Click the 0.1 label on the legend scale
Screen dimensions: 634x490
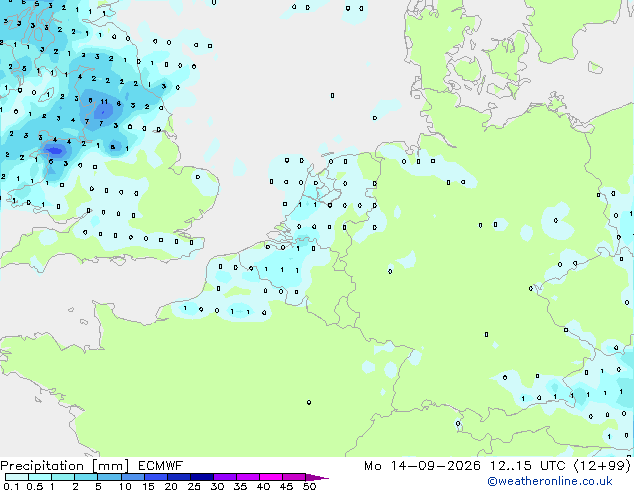[x=11, y=486]
